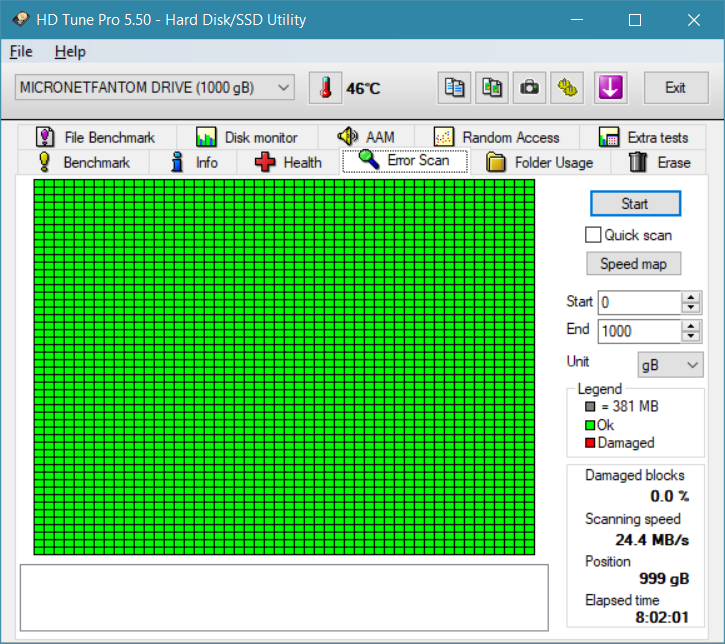Click the empty log box below the grid
This screenshot has height=644, width=725.
[x=284, y=597]
